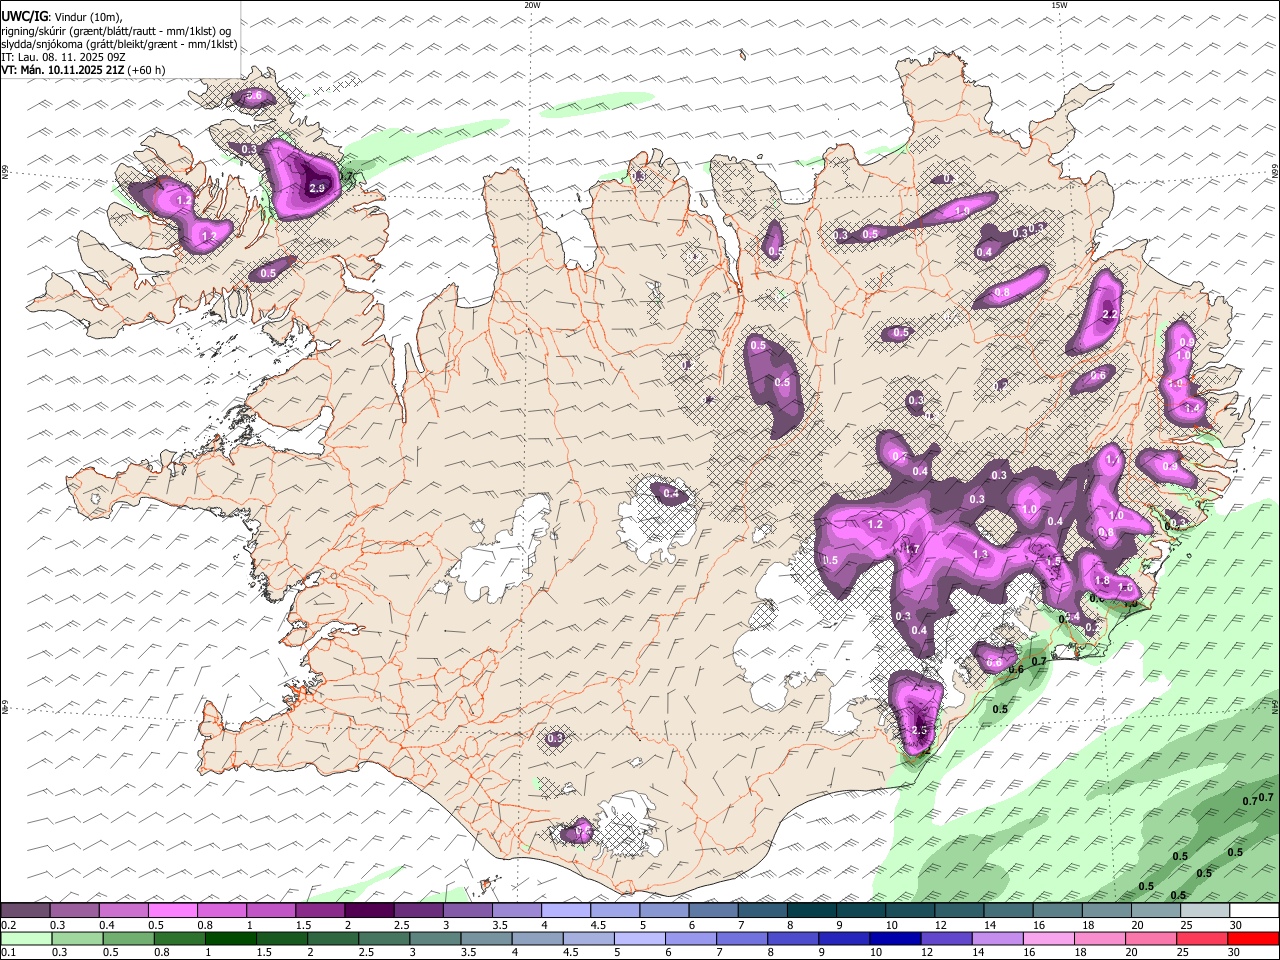The width and height of the screenshot is (1280, 960).
Task: Pick the hot pink 20–25 rain scale swatch
Action: tap(1150, 938)
